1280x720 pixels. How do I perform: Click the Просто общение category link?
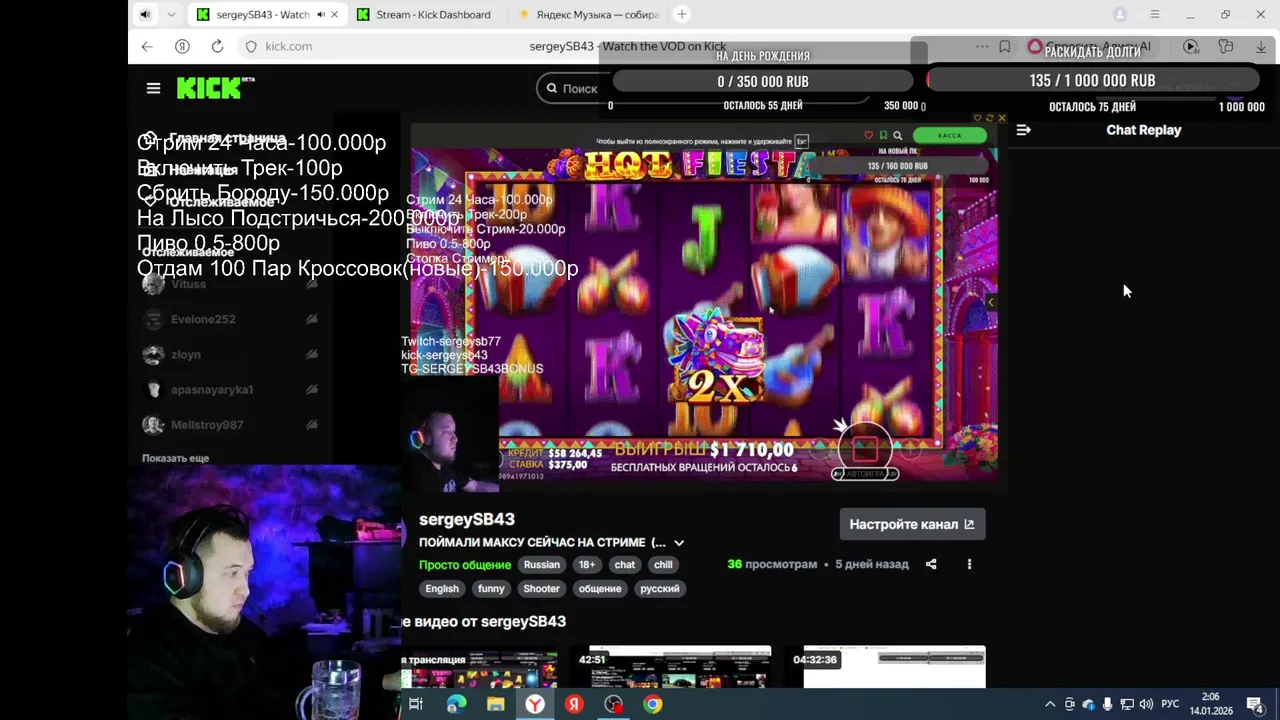(465, 565)
